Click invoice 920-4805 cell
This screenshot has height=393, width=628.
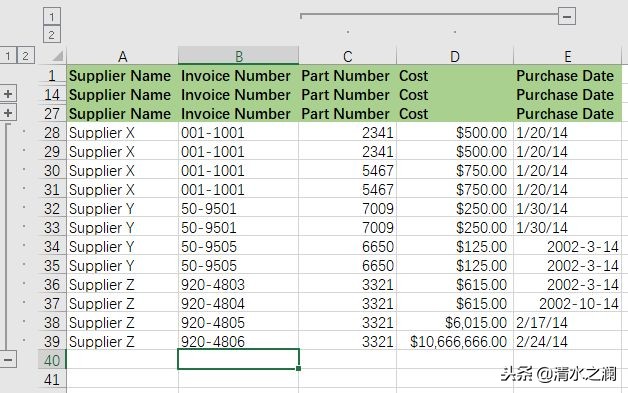239,322
